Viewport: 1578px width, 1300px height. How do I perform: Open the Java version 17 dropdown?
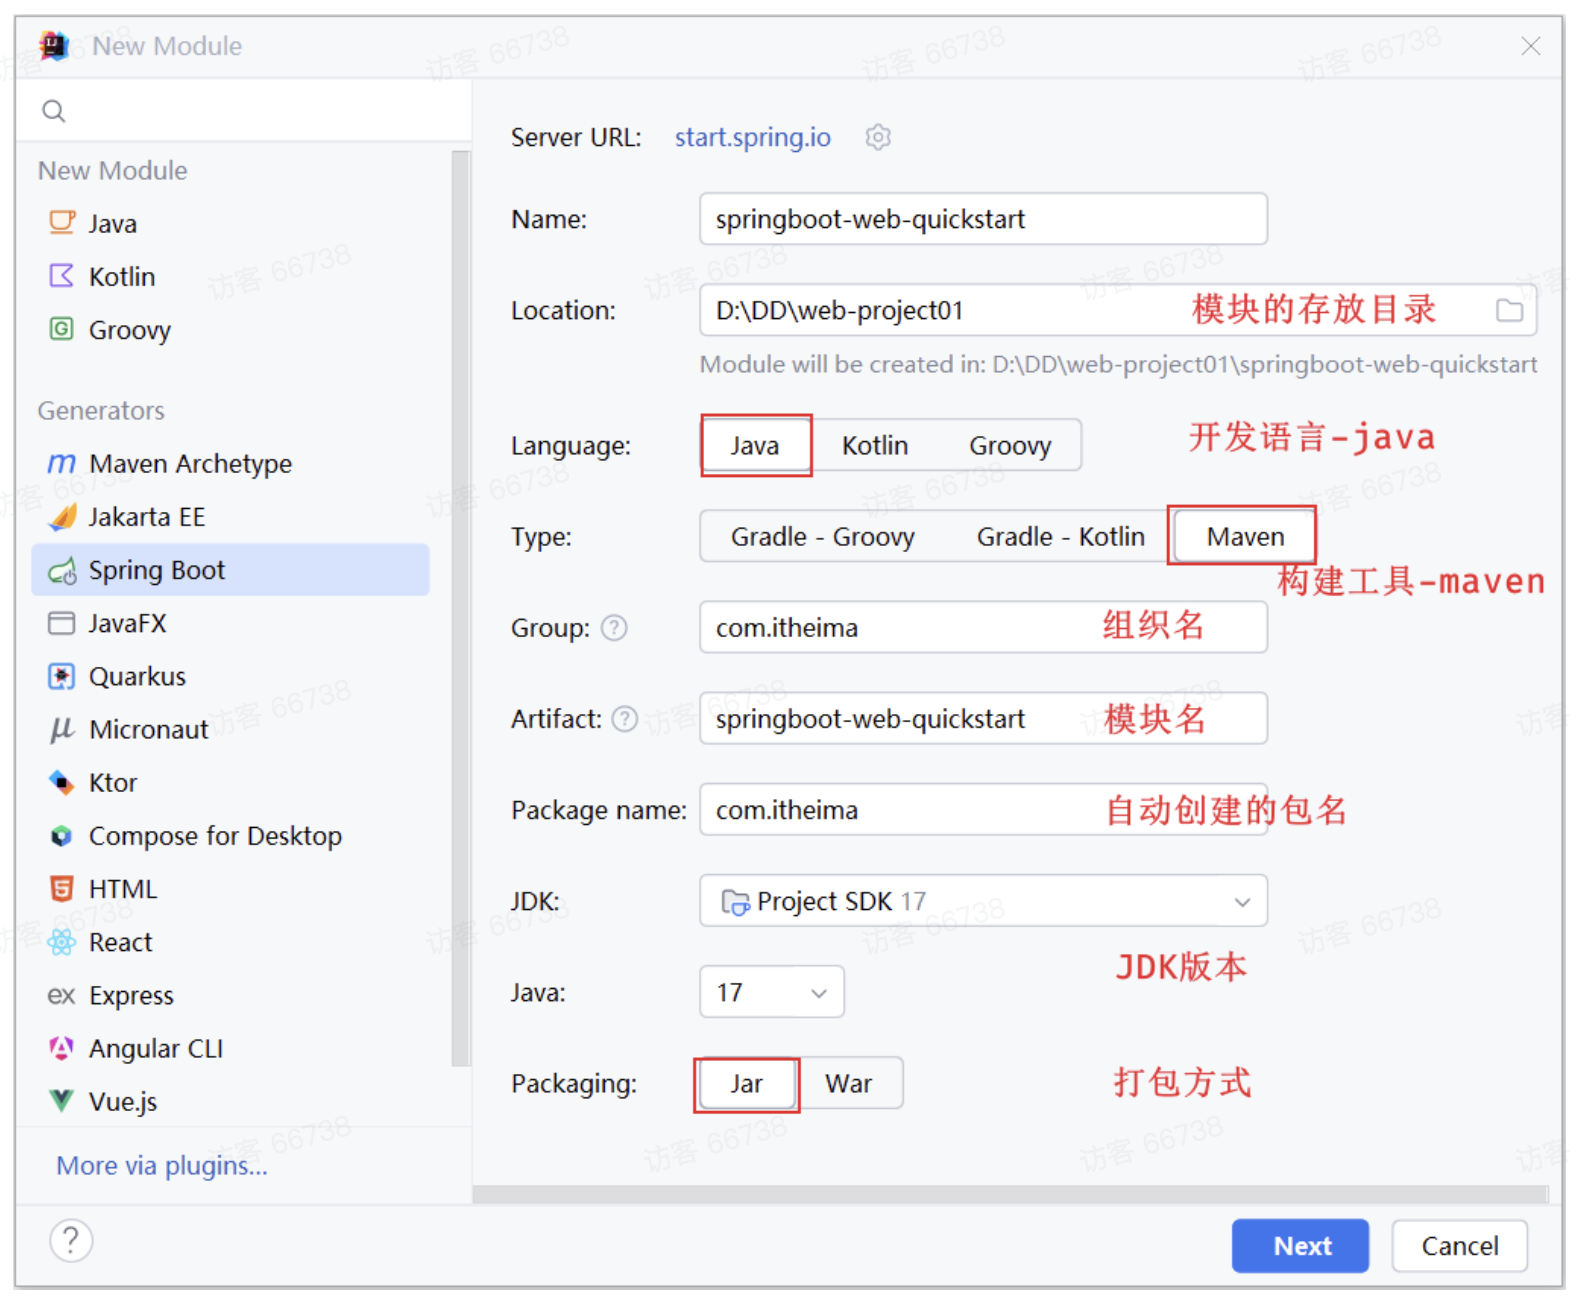coord(772,992)
